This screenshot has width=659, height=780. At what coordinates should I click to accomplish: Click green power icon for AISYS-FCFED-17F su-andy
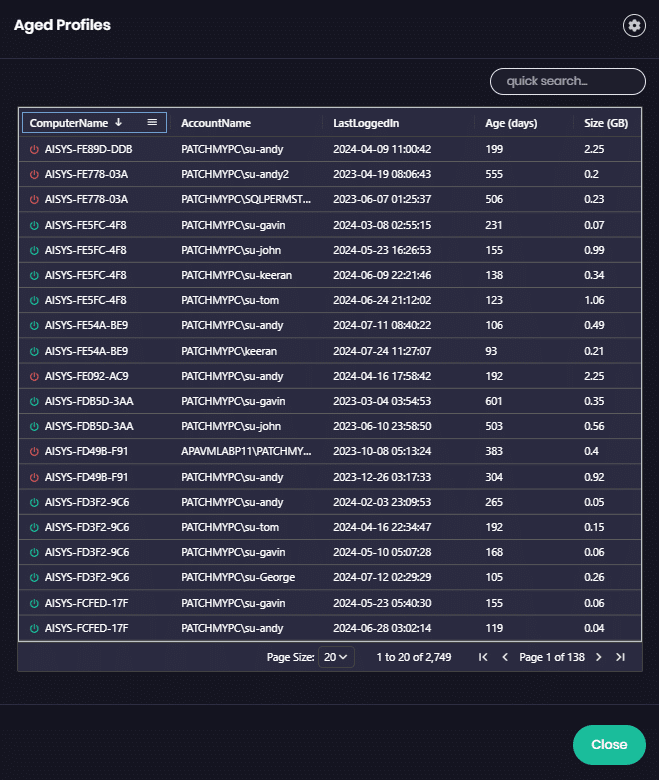point(34,628)
